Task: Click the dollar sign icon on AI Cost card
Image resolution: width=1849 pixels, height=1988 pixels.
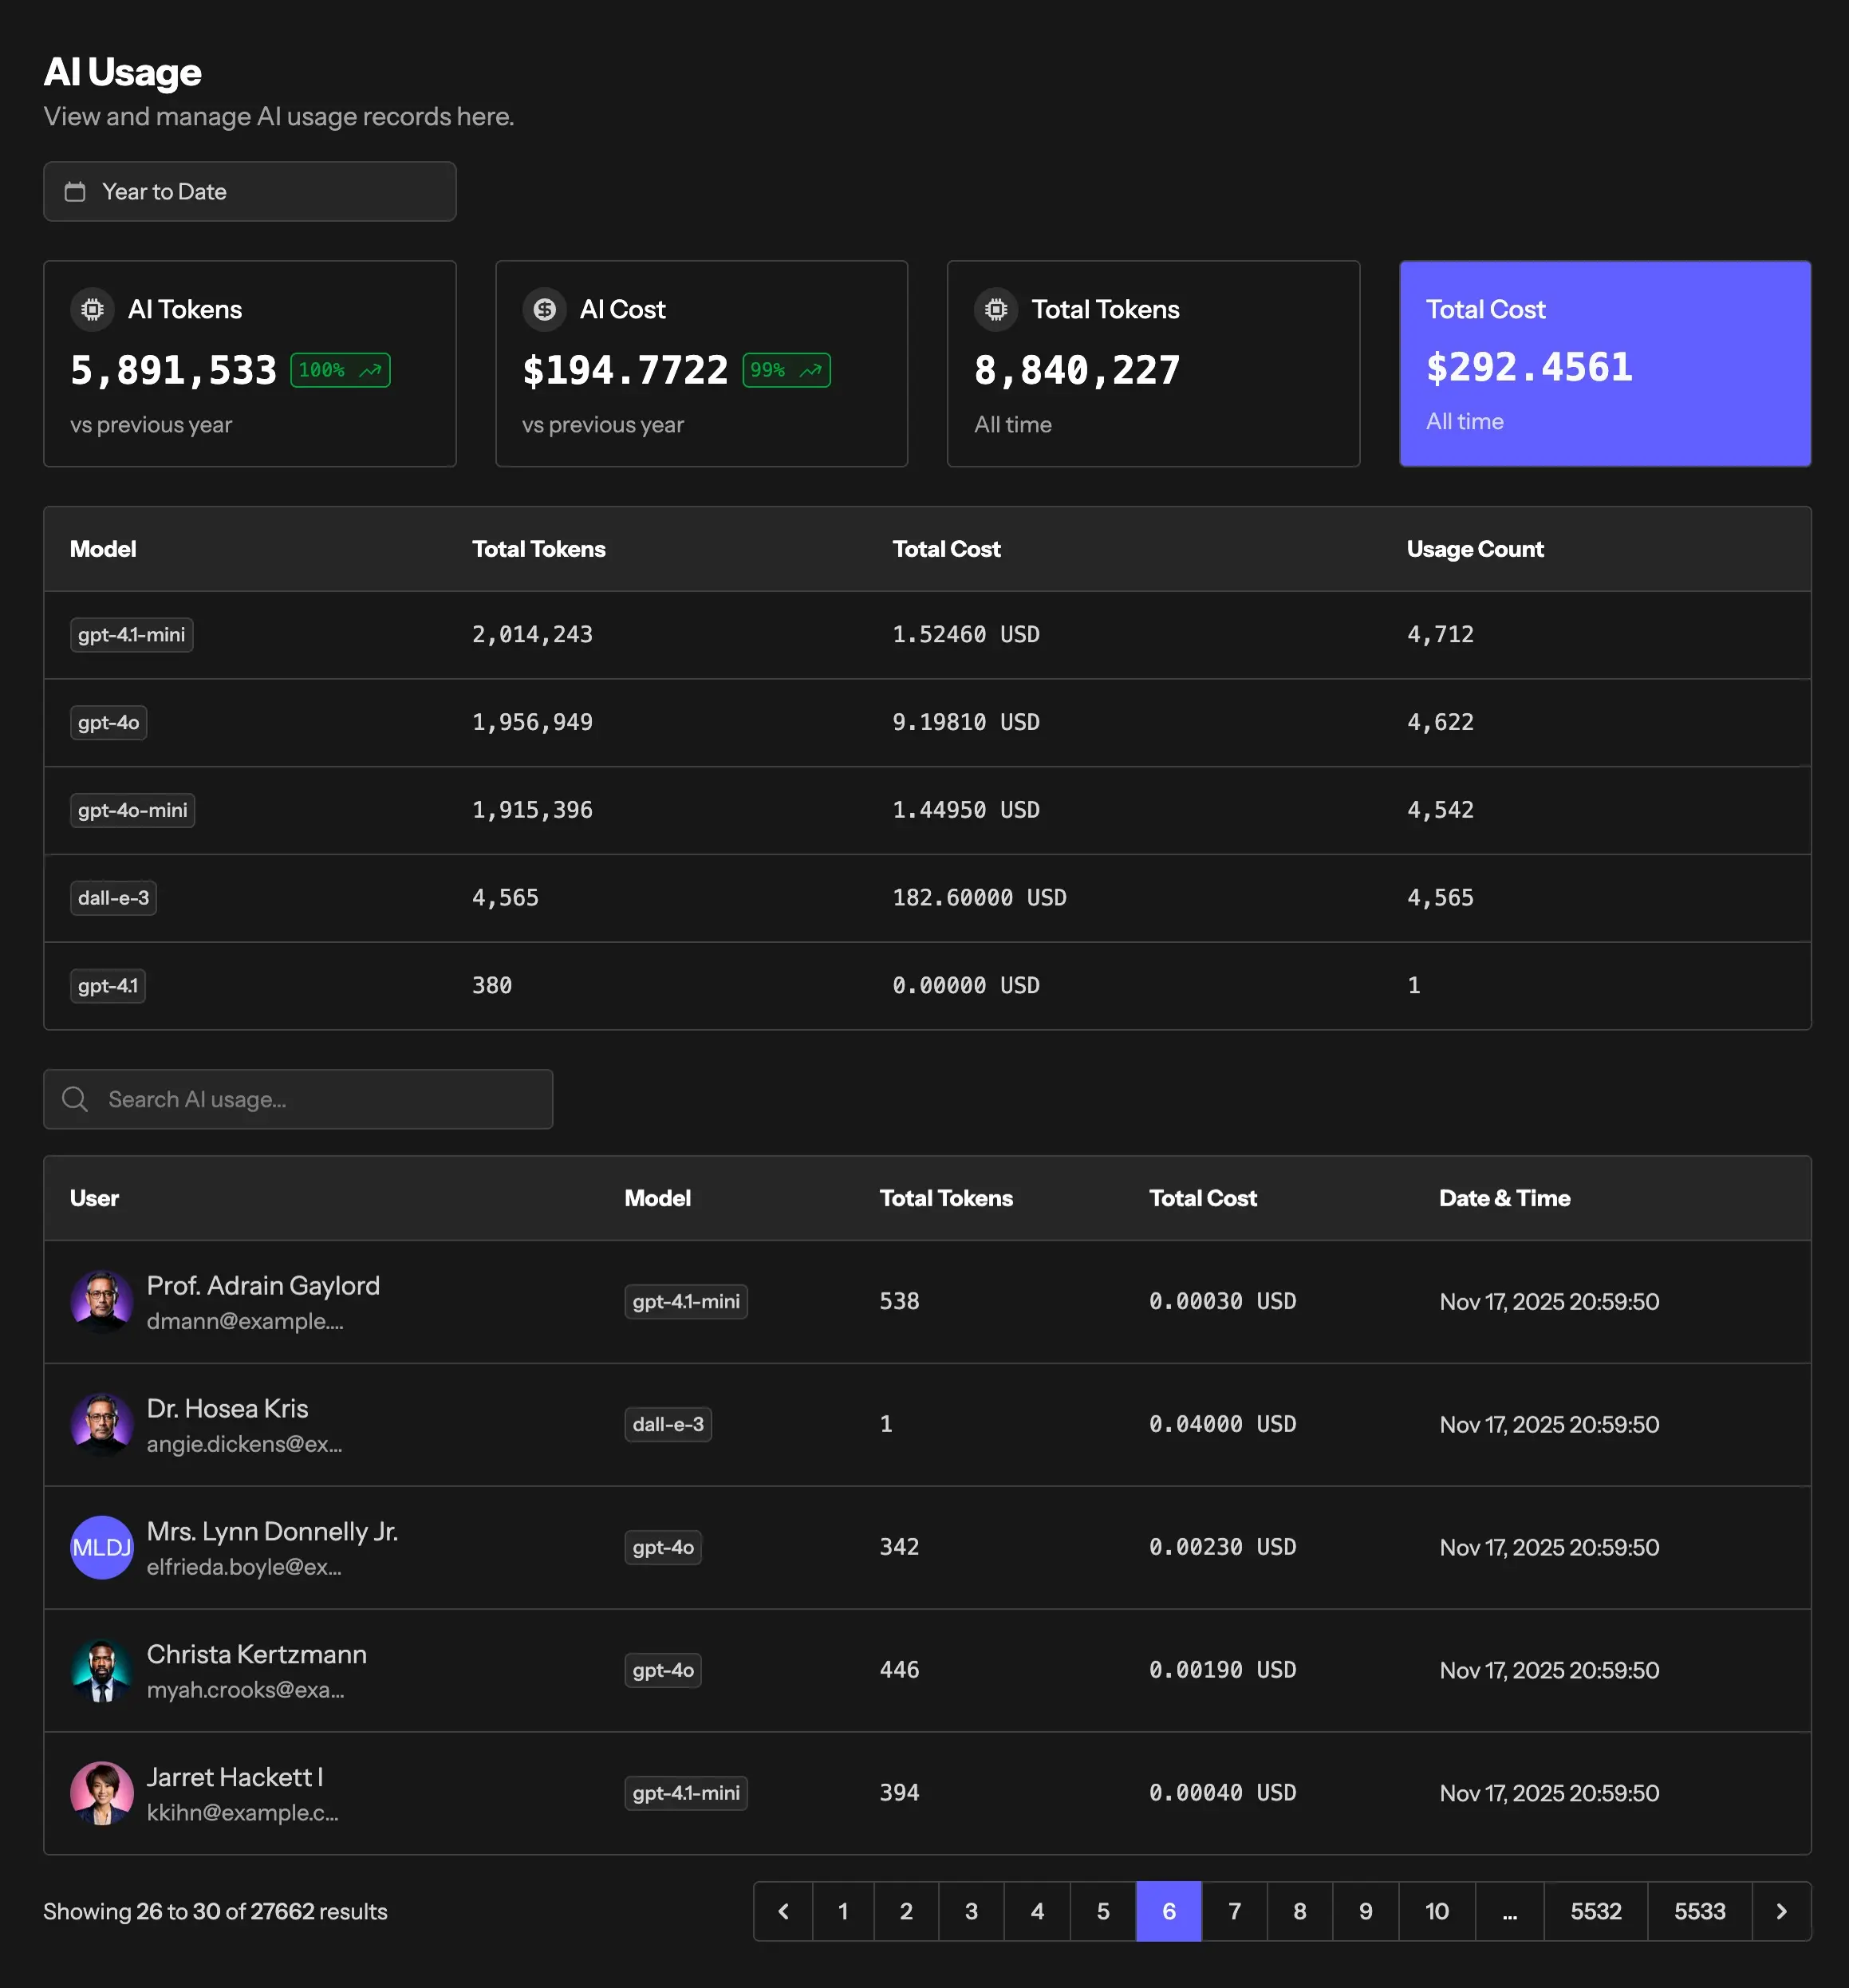Action: tap(544, 309)
